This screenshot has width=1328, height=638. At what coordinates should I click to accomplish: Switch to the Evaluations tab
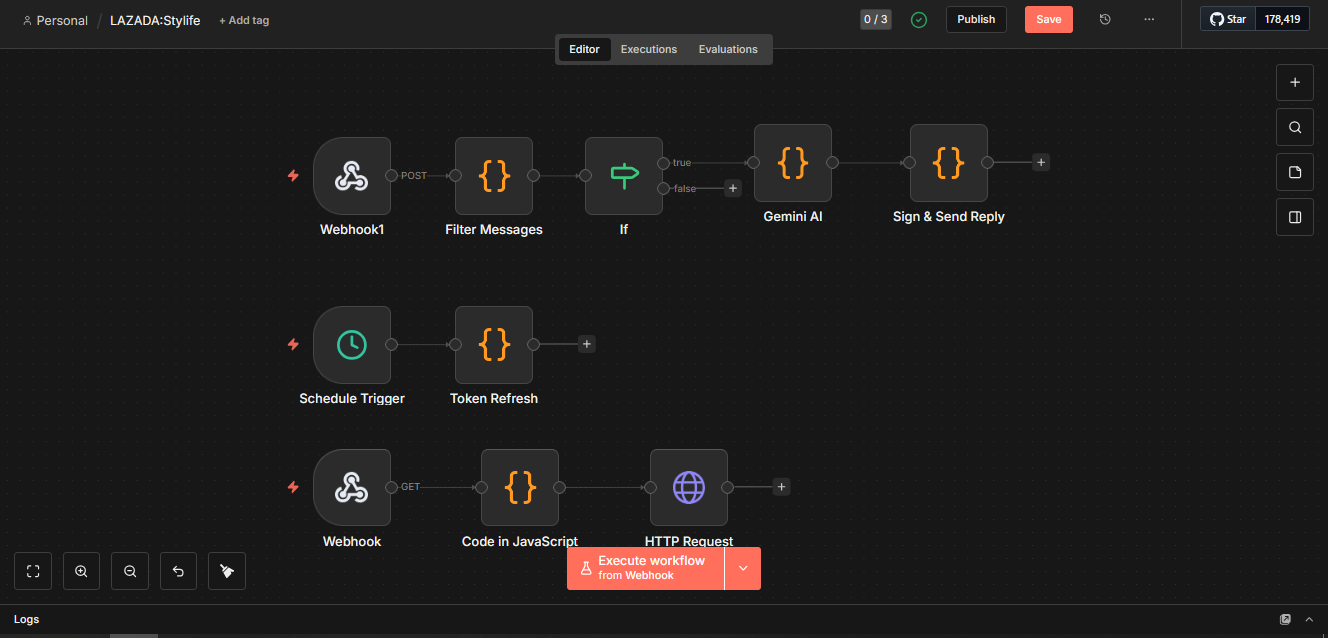728,49
